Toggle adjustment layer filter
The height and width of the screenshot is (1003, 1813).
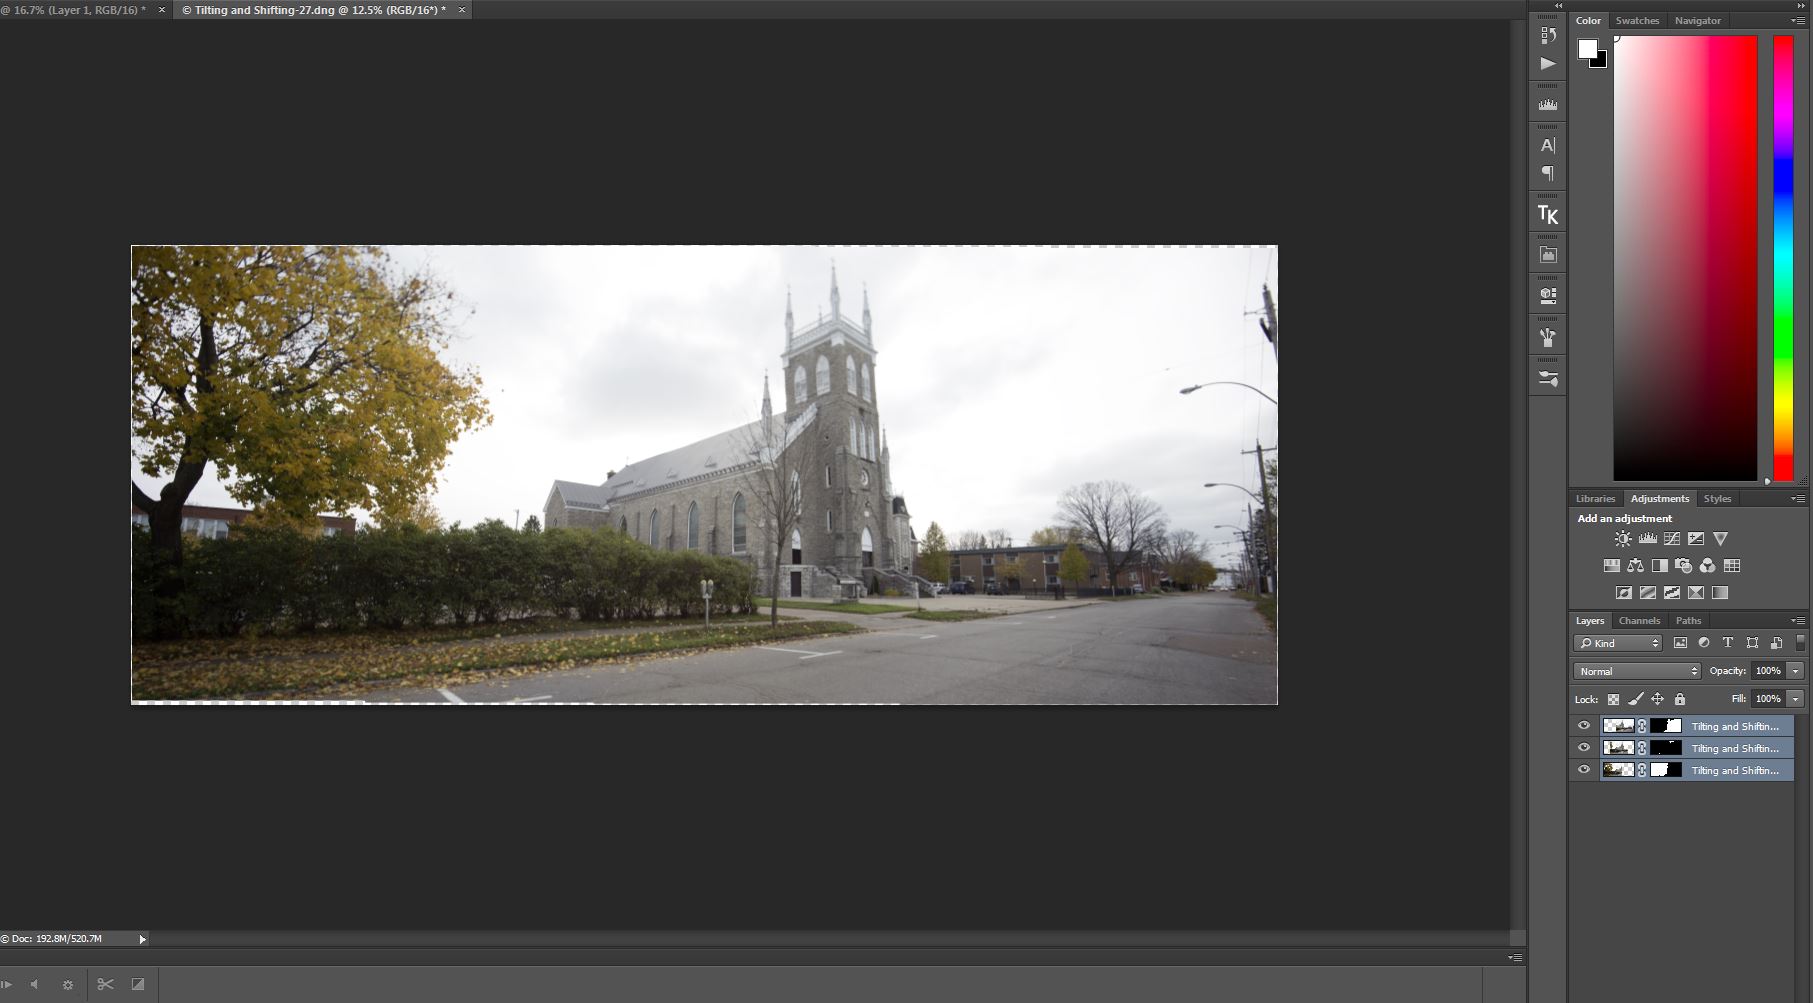point(1704,643)
